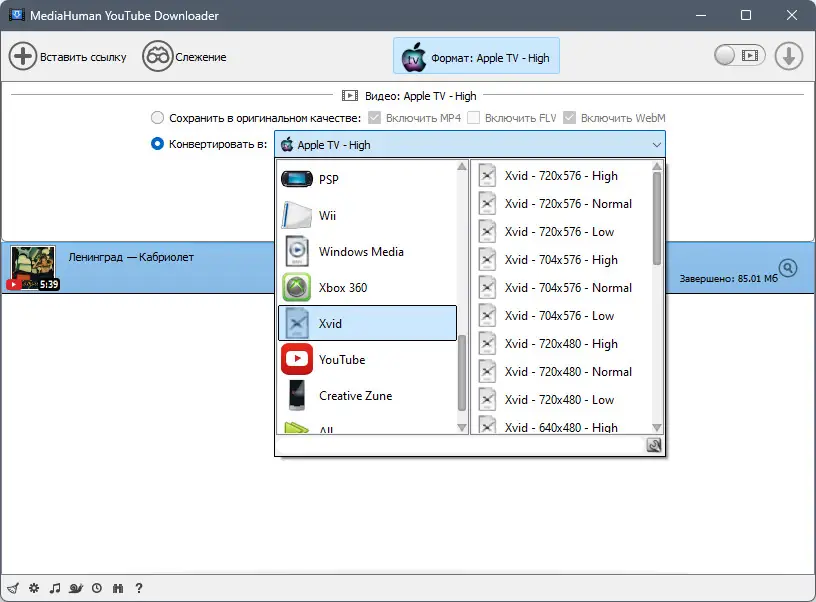Click the preset list scrollbar thumb
The image size is (816, 602).
[x=657, y=219]
